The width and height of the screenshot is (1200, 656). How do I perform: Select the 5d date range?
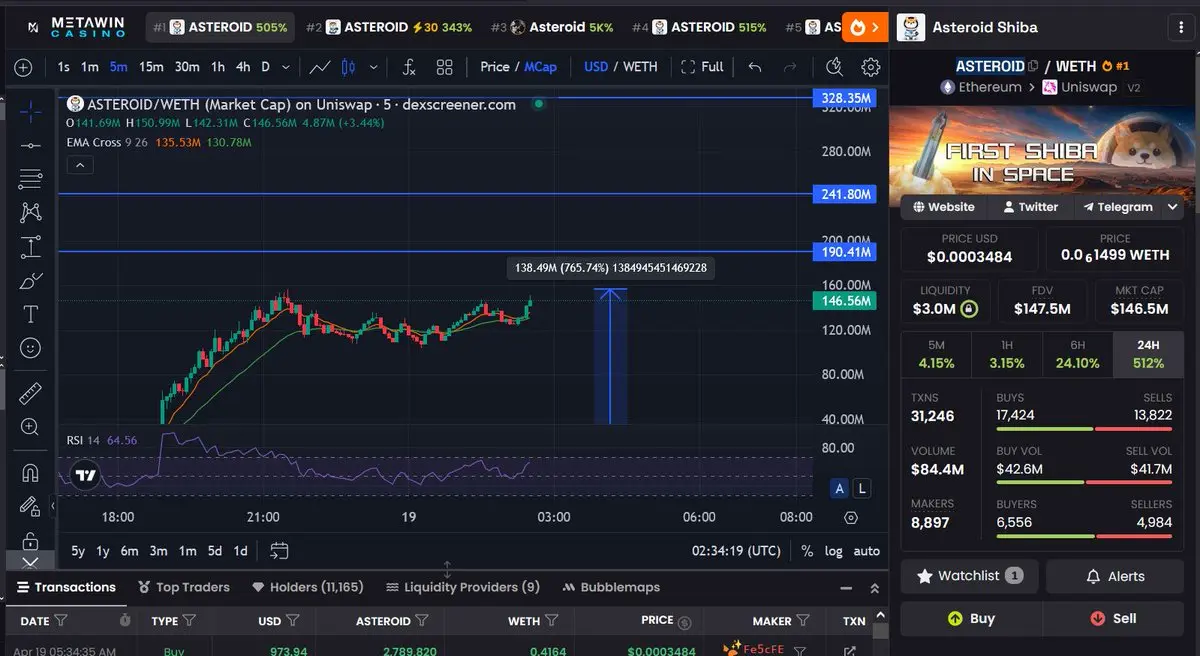point(214,551)
